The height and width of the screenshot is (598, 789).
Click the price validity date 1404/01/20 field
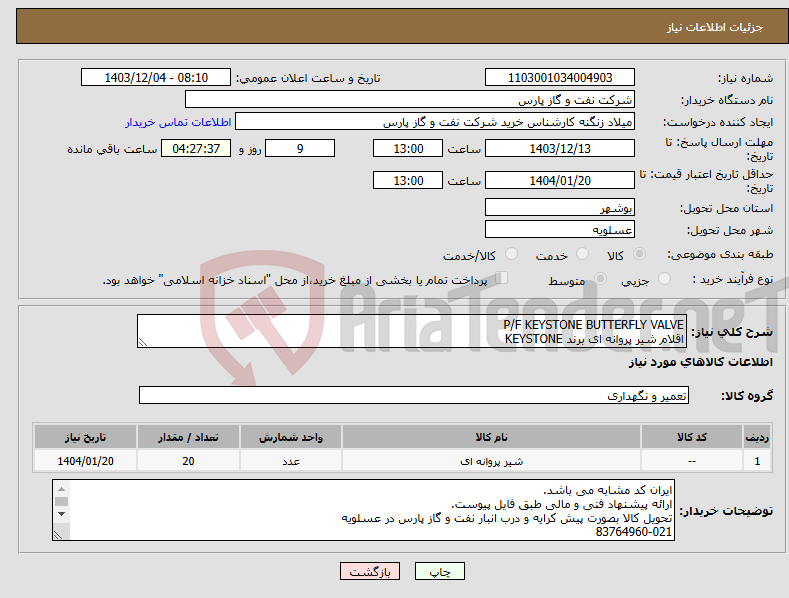[x=560, y=180]
